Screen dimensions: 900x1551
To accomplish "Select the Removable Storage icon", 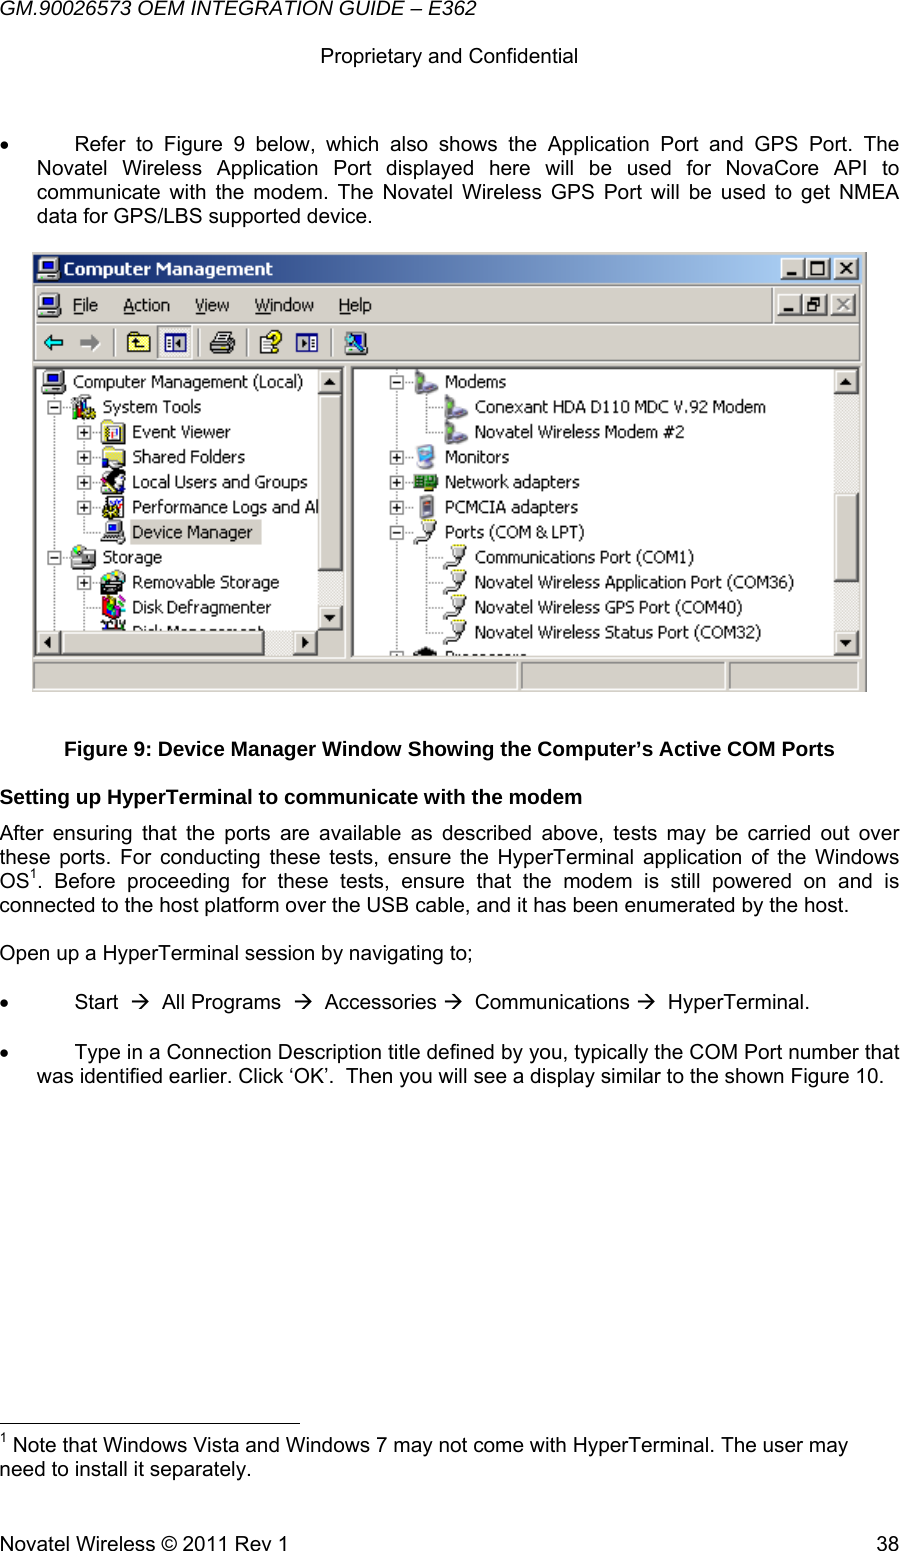I will [114, 582].
